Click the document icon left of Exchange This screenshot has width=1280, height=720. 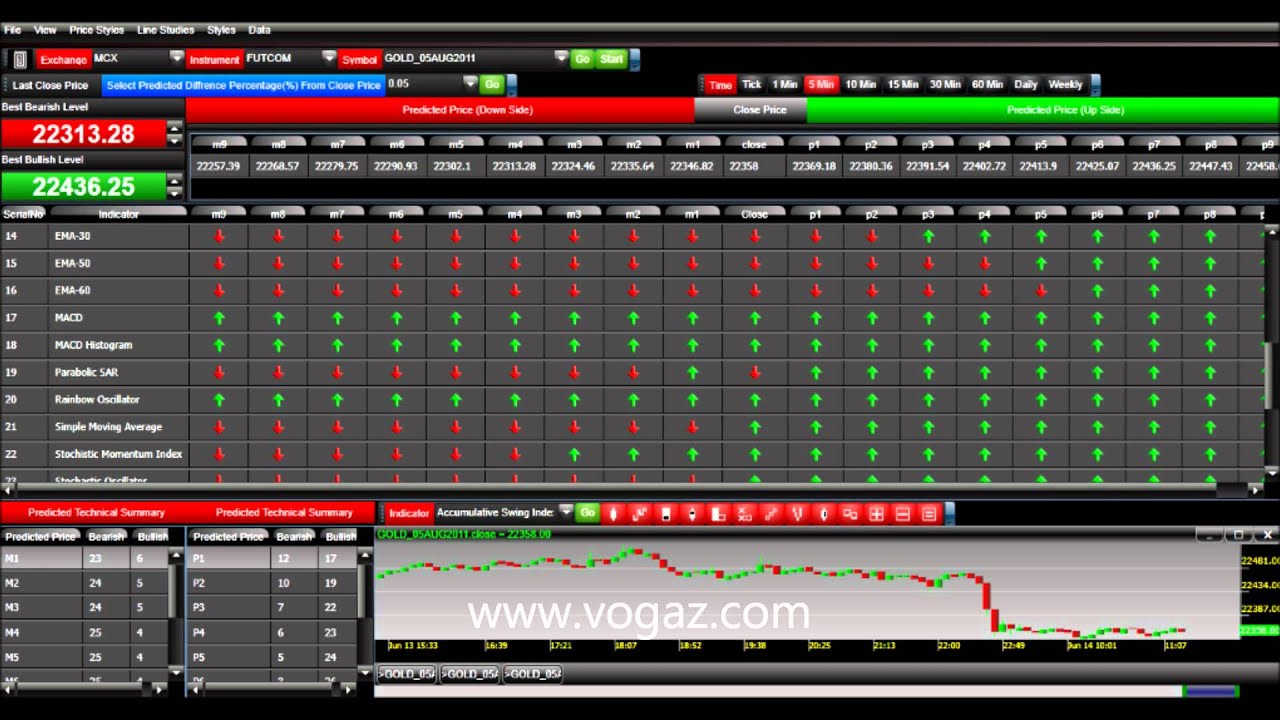pos(20,59)
